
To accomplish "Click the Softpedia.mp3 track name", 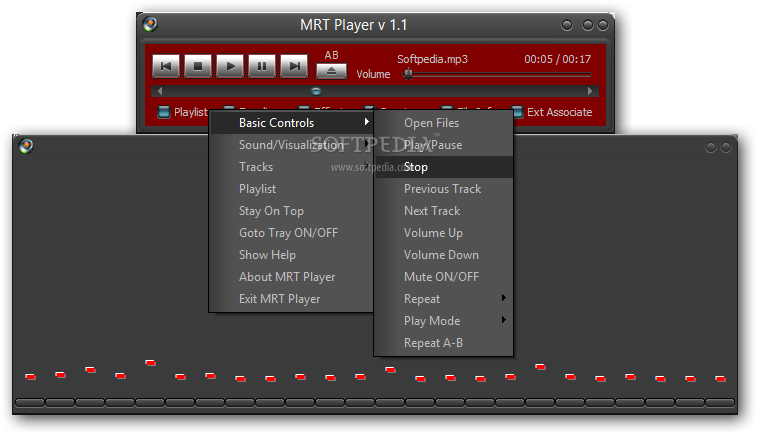I will pos(432,59).
